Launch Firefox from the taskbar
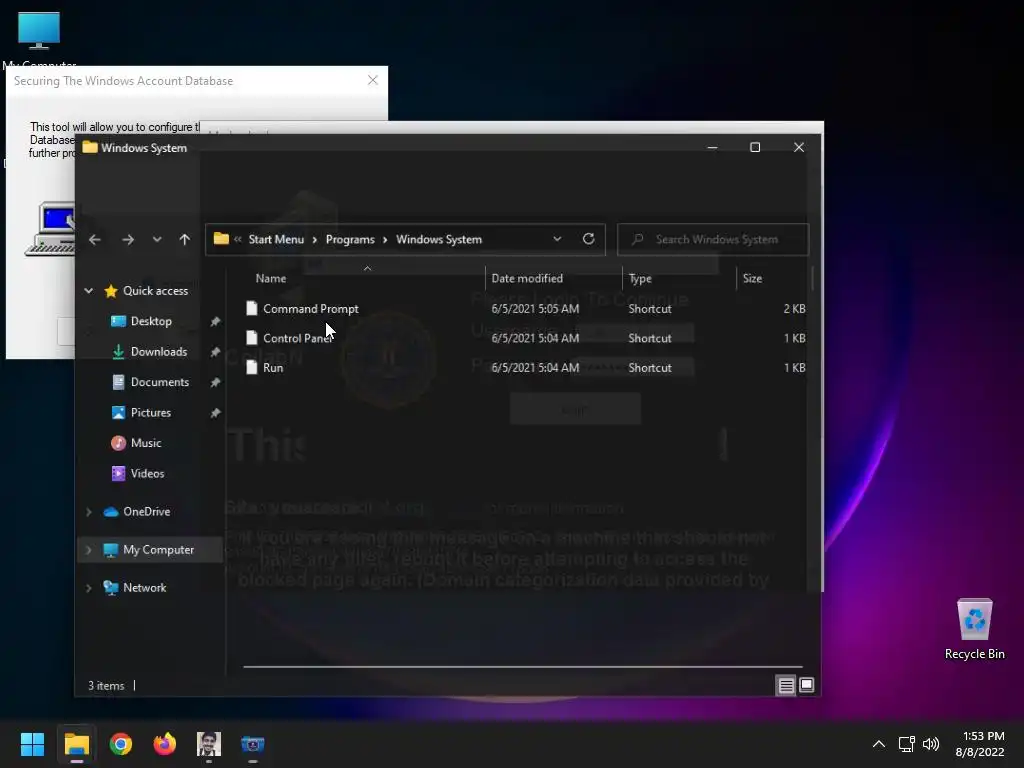 165,744
